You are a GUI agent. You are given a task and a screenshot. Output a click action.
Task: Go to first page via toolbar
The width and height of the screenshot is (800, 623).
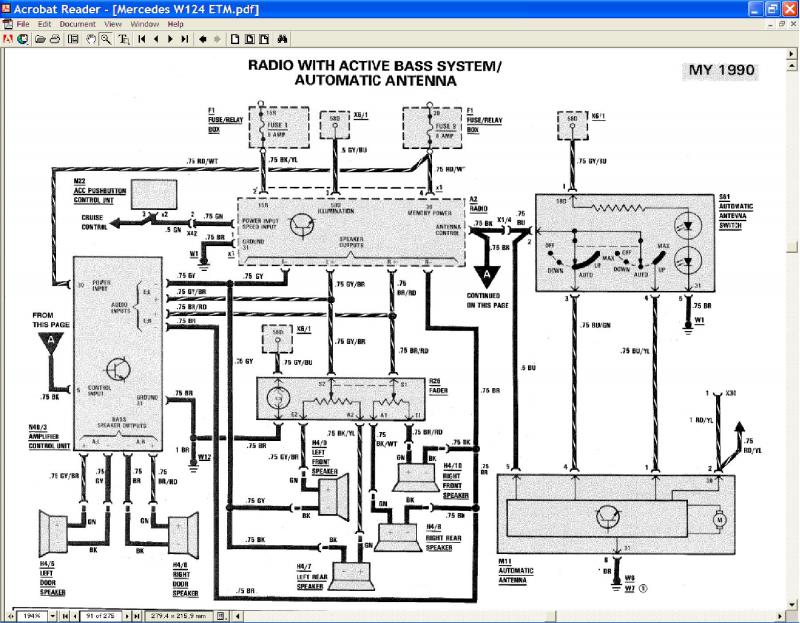[x=142, y=39]
